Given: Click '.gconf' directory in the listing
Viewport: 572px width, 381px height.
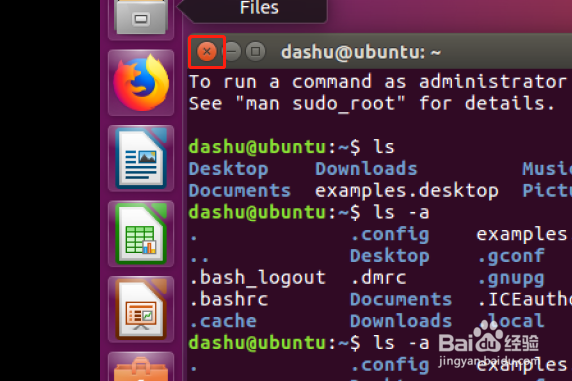Looking at the screenshot, I should [511, 256].
